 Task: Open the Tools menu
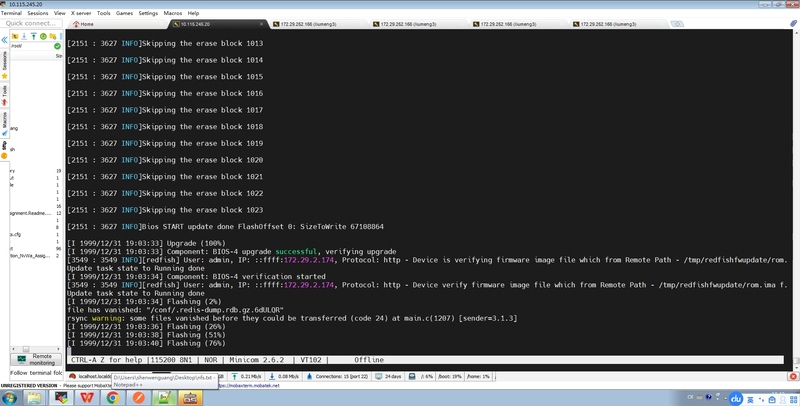(x=104, y=13)
